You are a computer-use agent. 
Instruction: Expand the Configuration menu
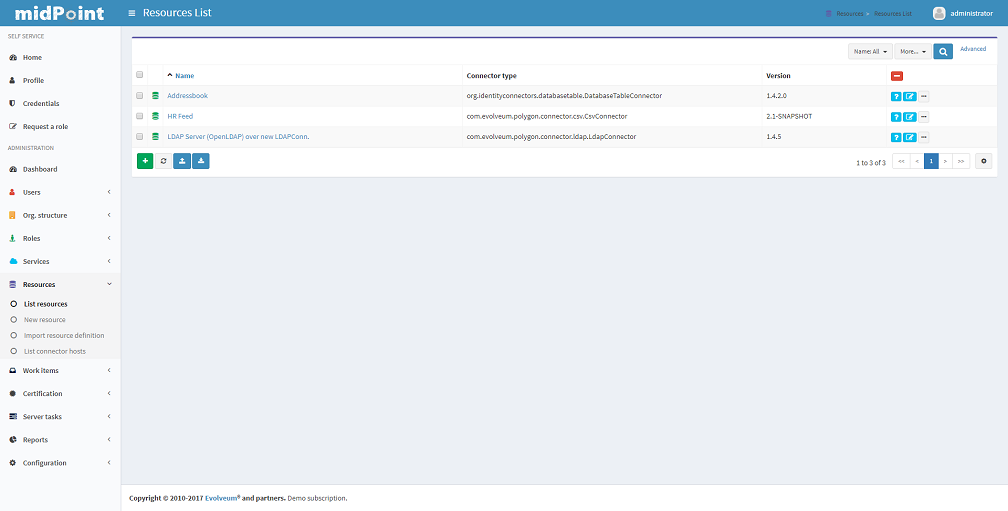pyautogui.click(x=60, y=463)
